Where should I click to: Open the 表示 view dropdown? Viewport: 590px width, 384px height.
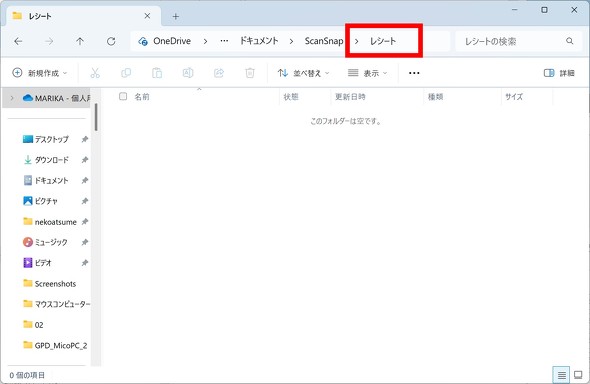pos(367,73)
